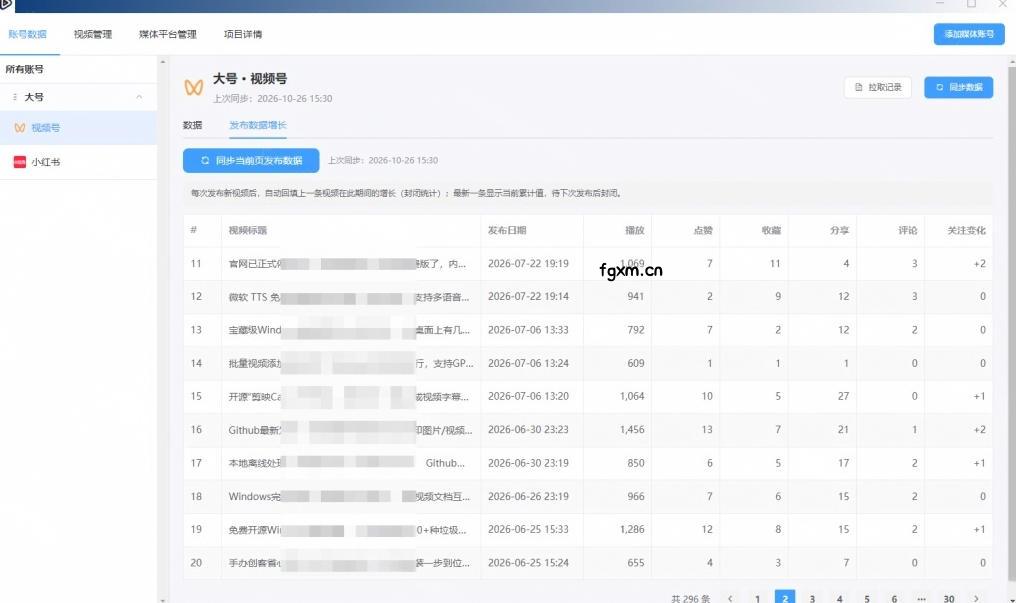
Task: Click share count 27 in row 15
Action: 843,396
